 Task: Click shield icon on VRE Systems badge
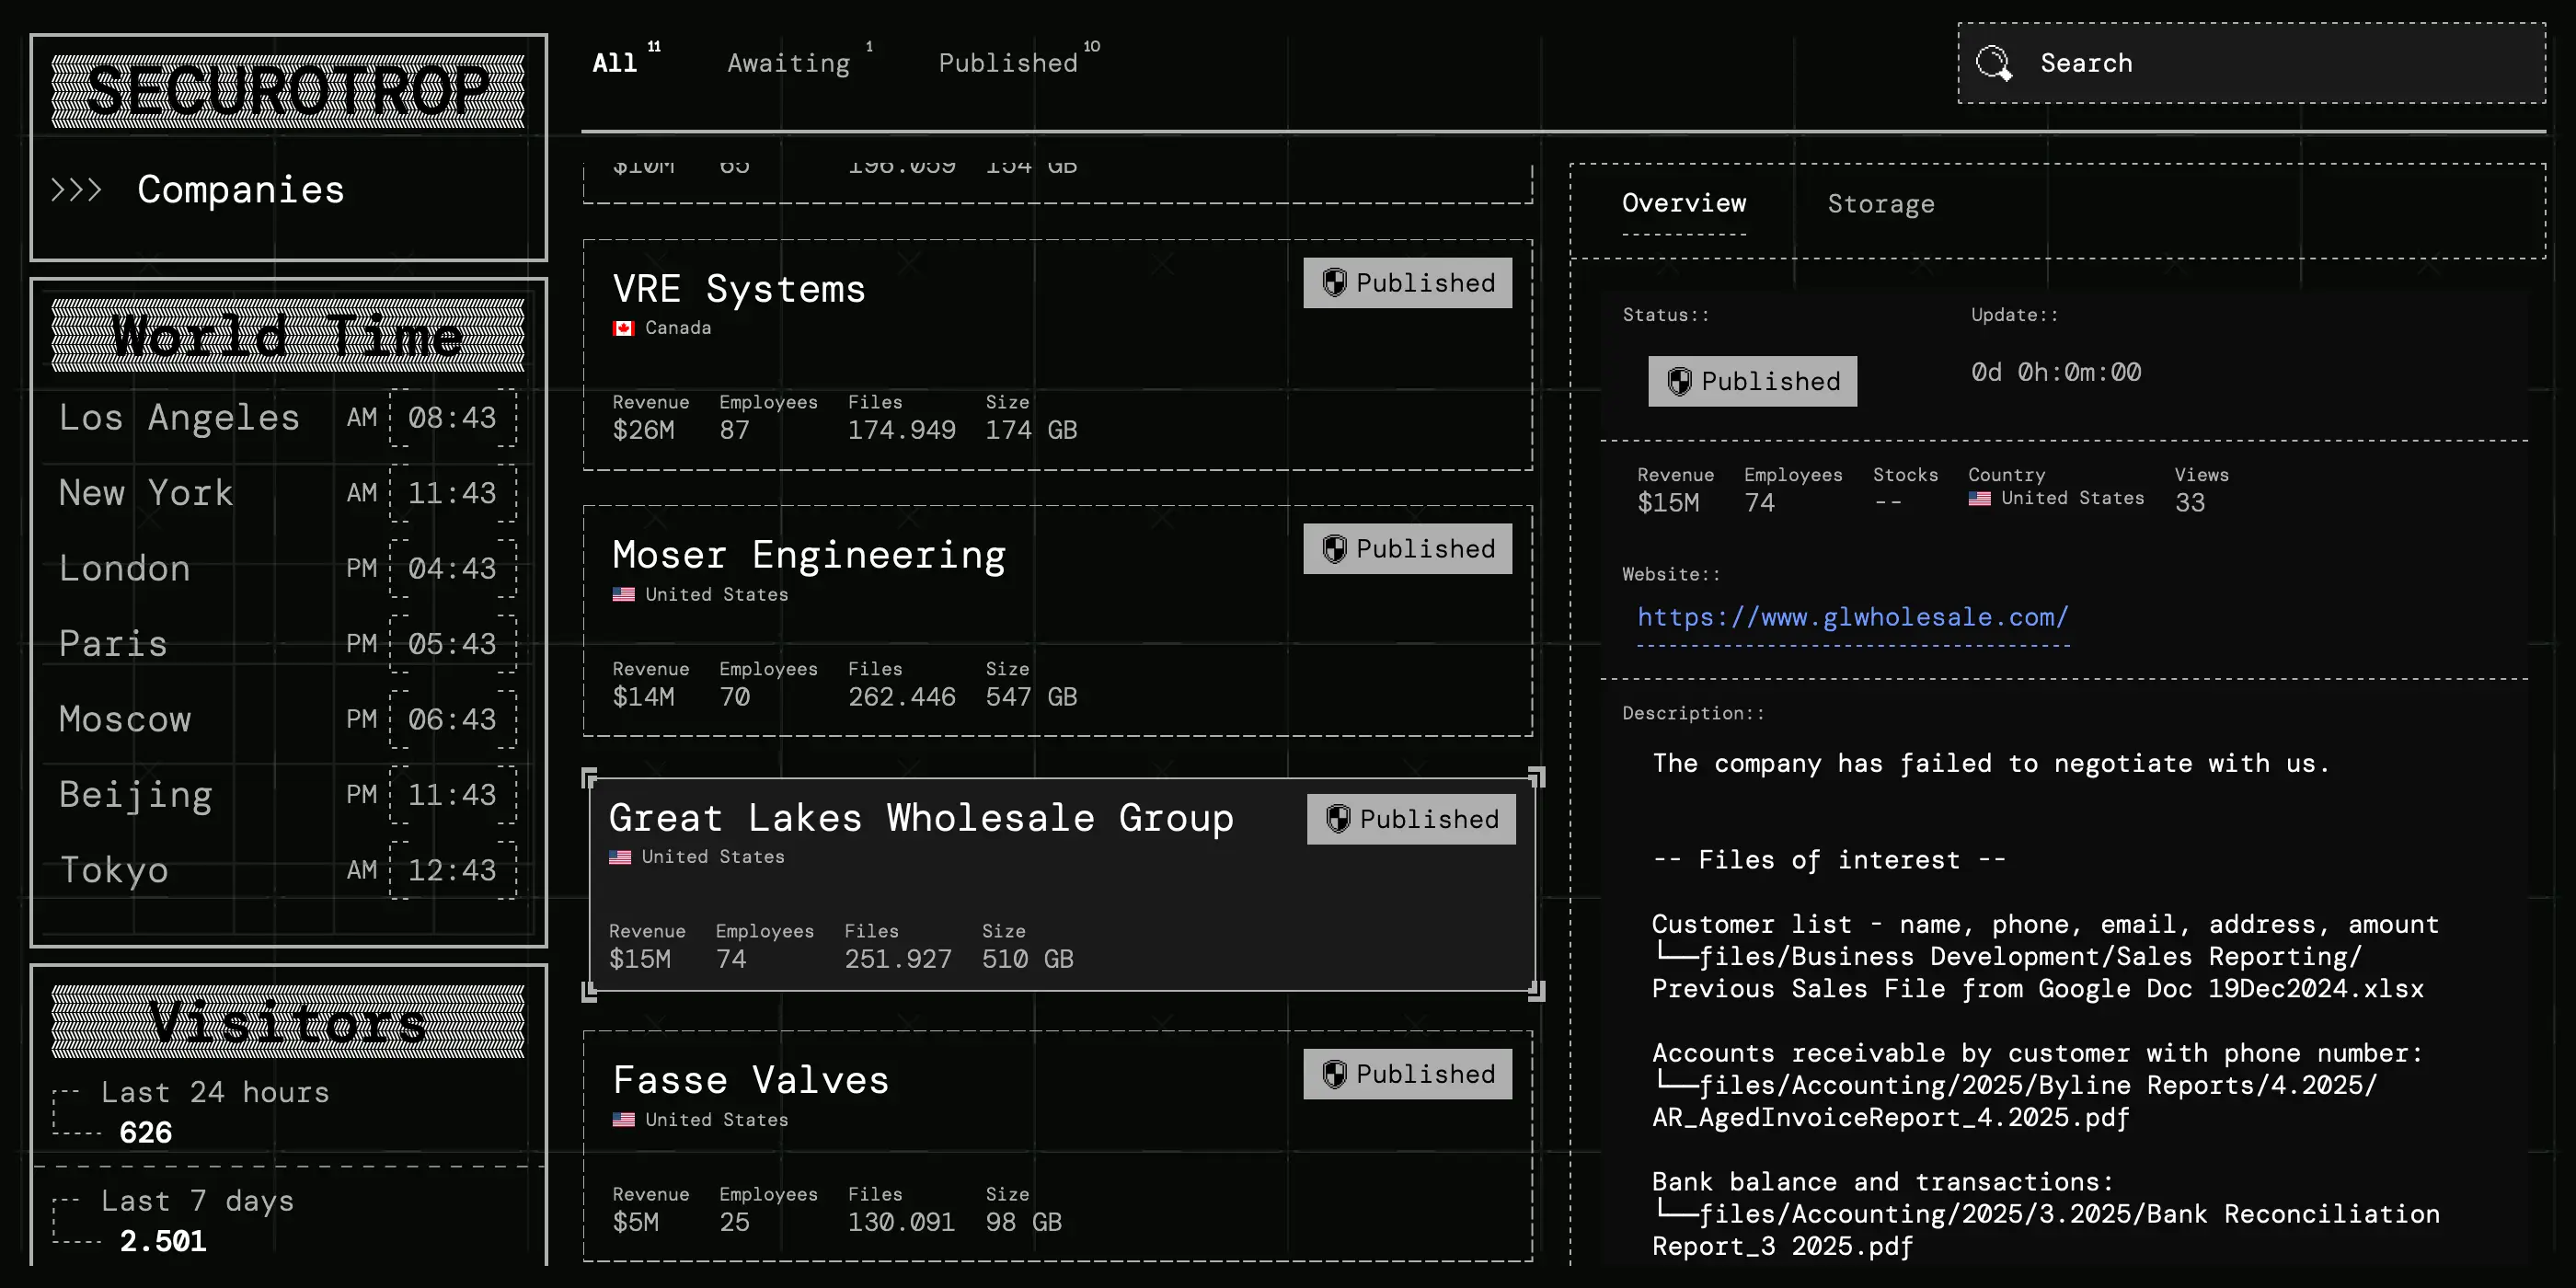tap(1334, 283)
